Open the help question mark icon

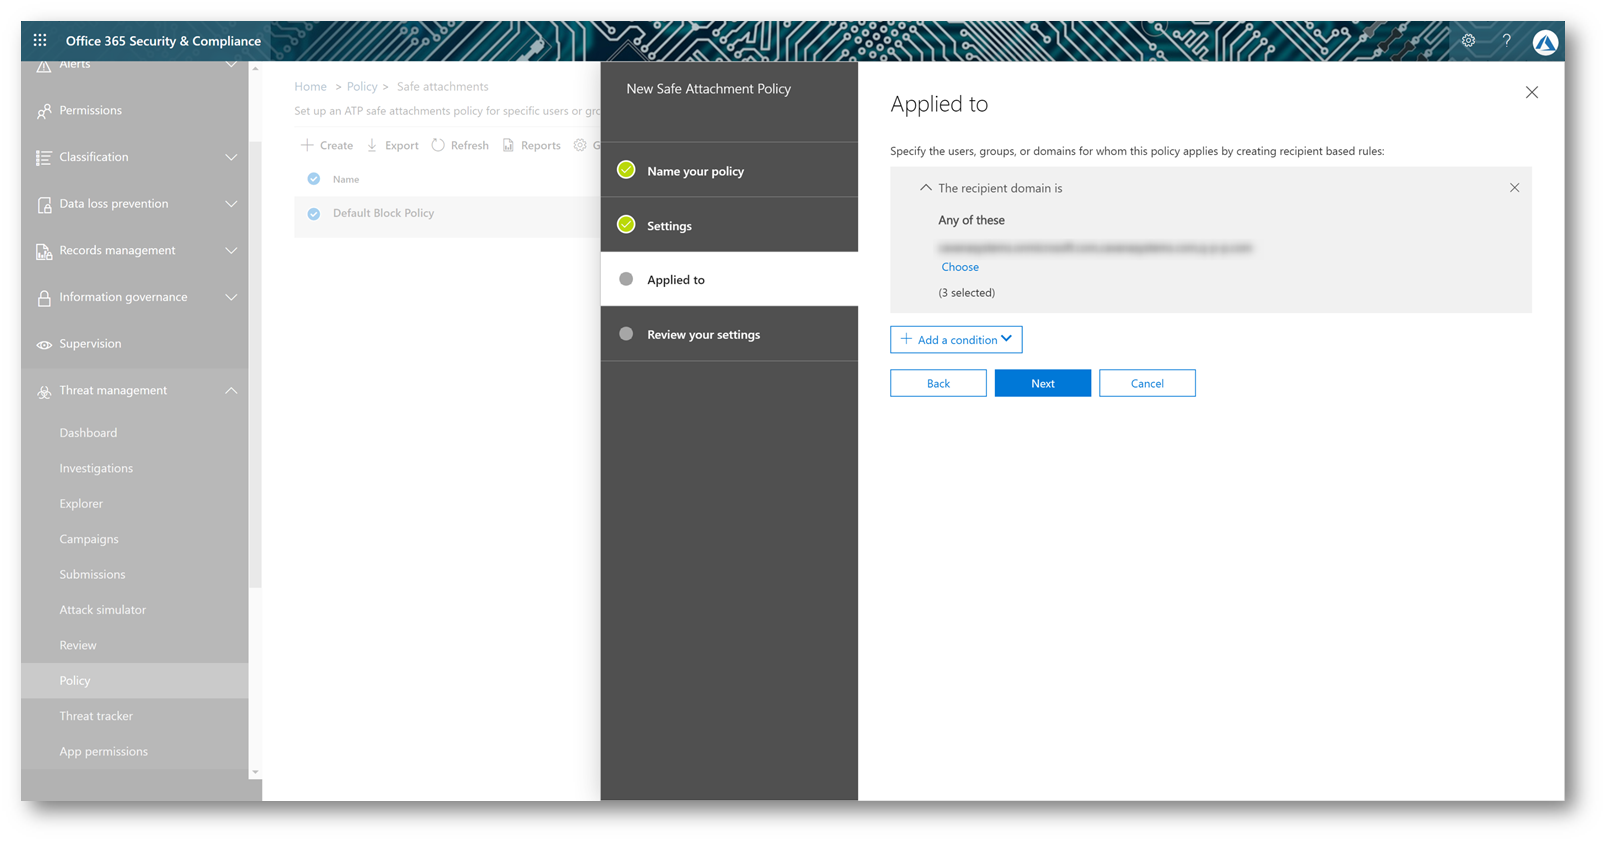[1506, 41]
